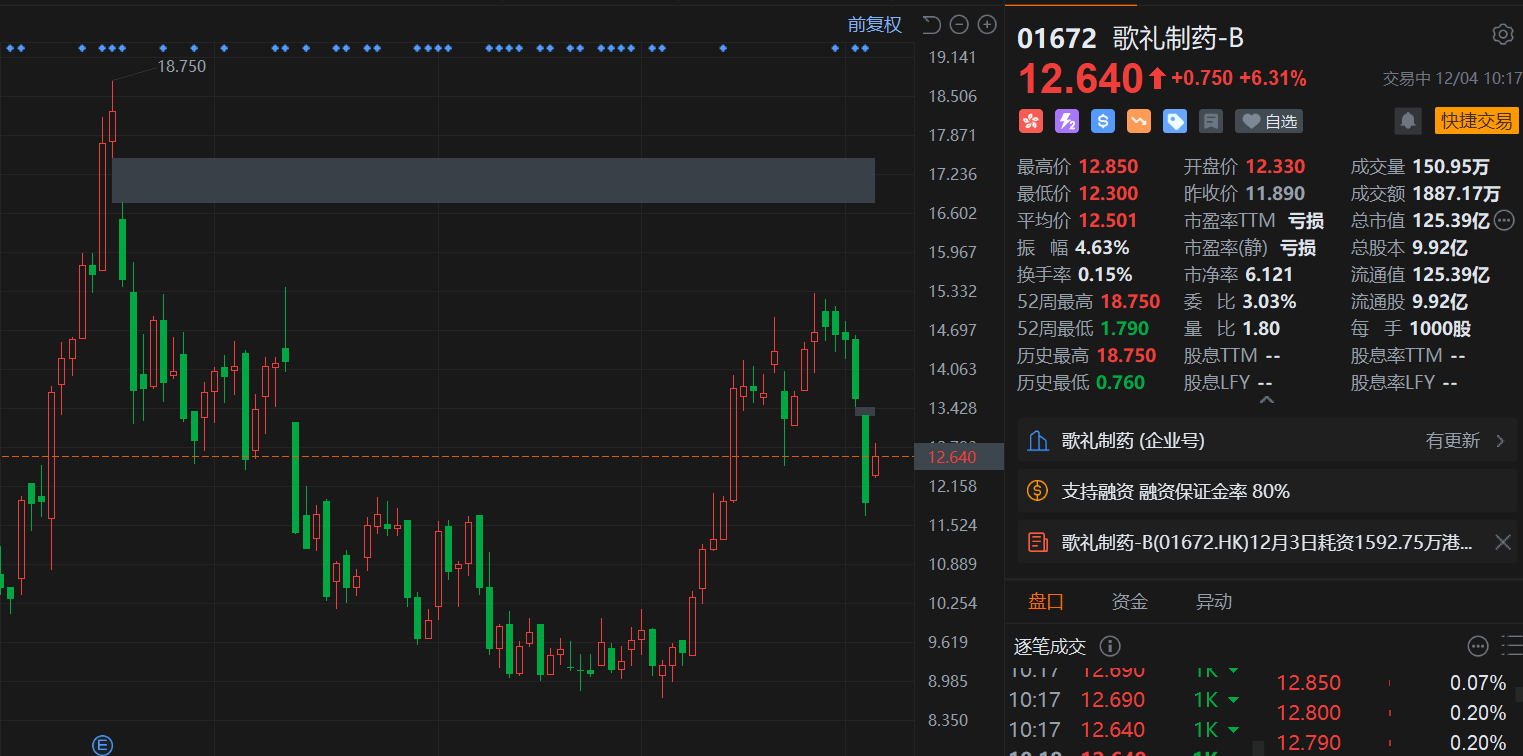Open the ellipsis options in 逐笔成交 panel

1478,646
